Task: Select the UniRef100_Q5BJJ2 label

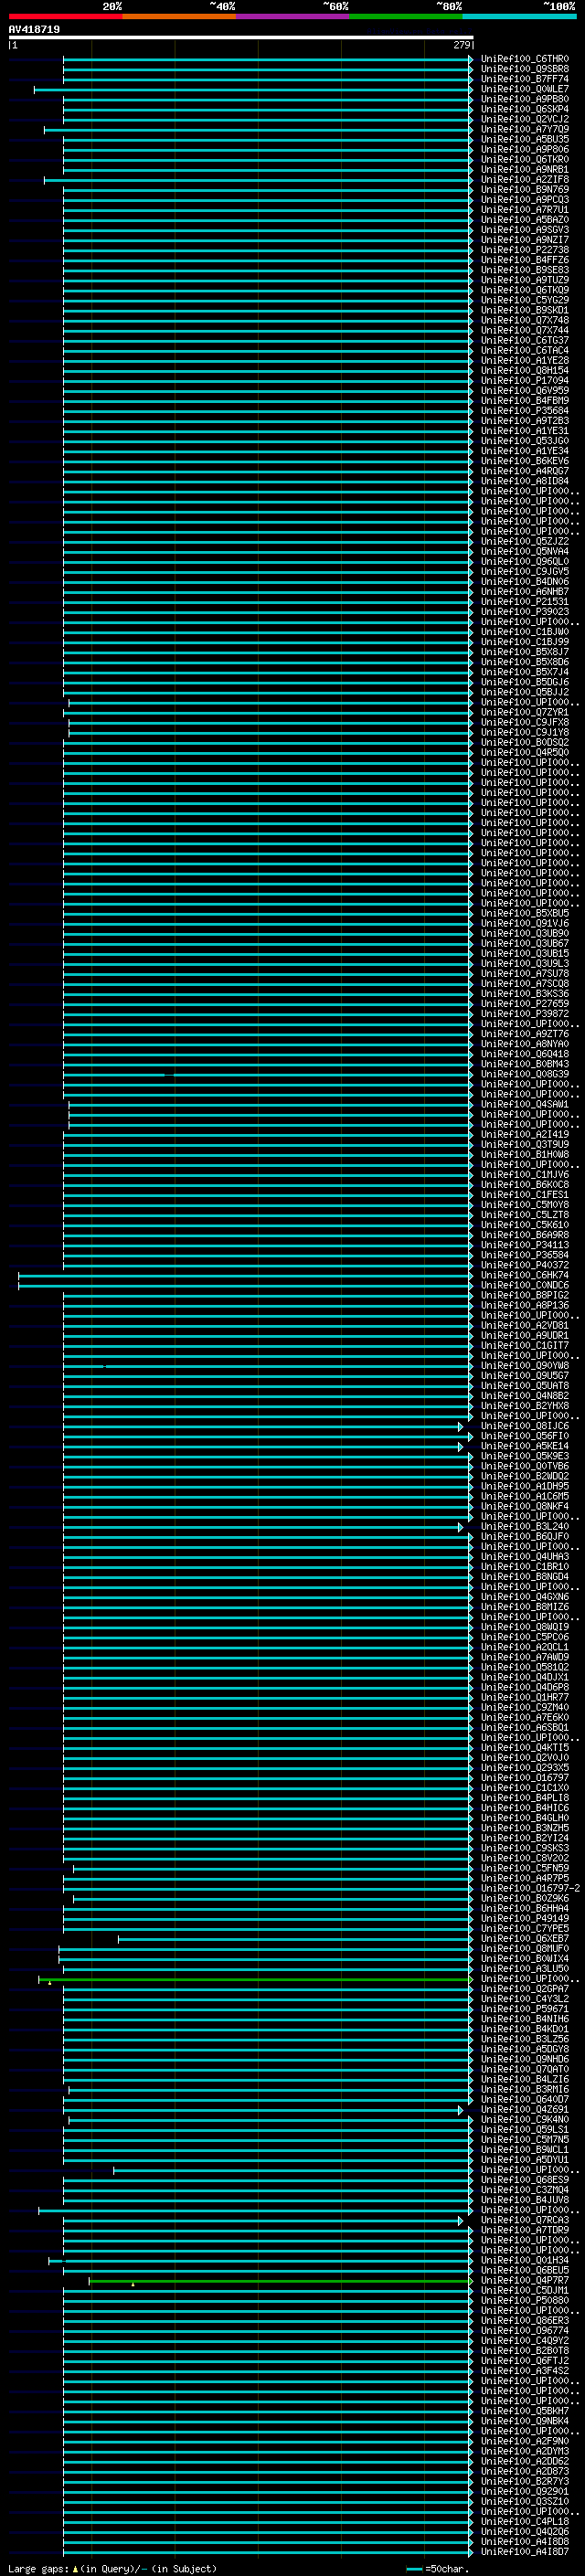Action: [524, 692]
